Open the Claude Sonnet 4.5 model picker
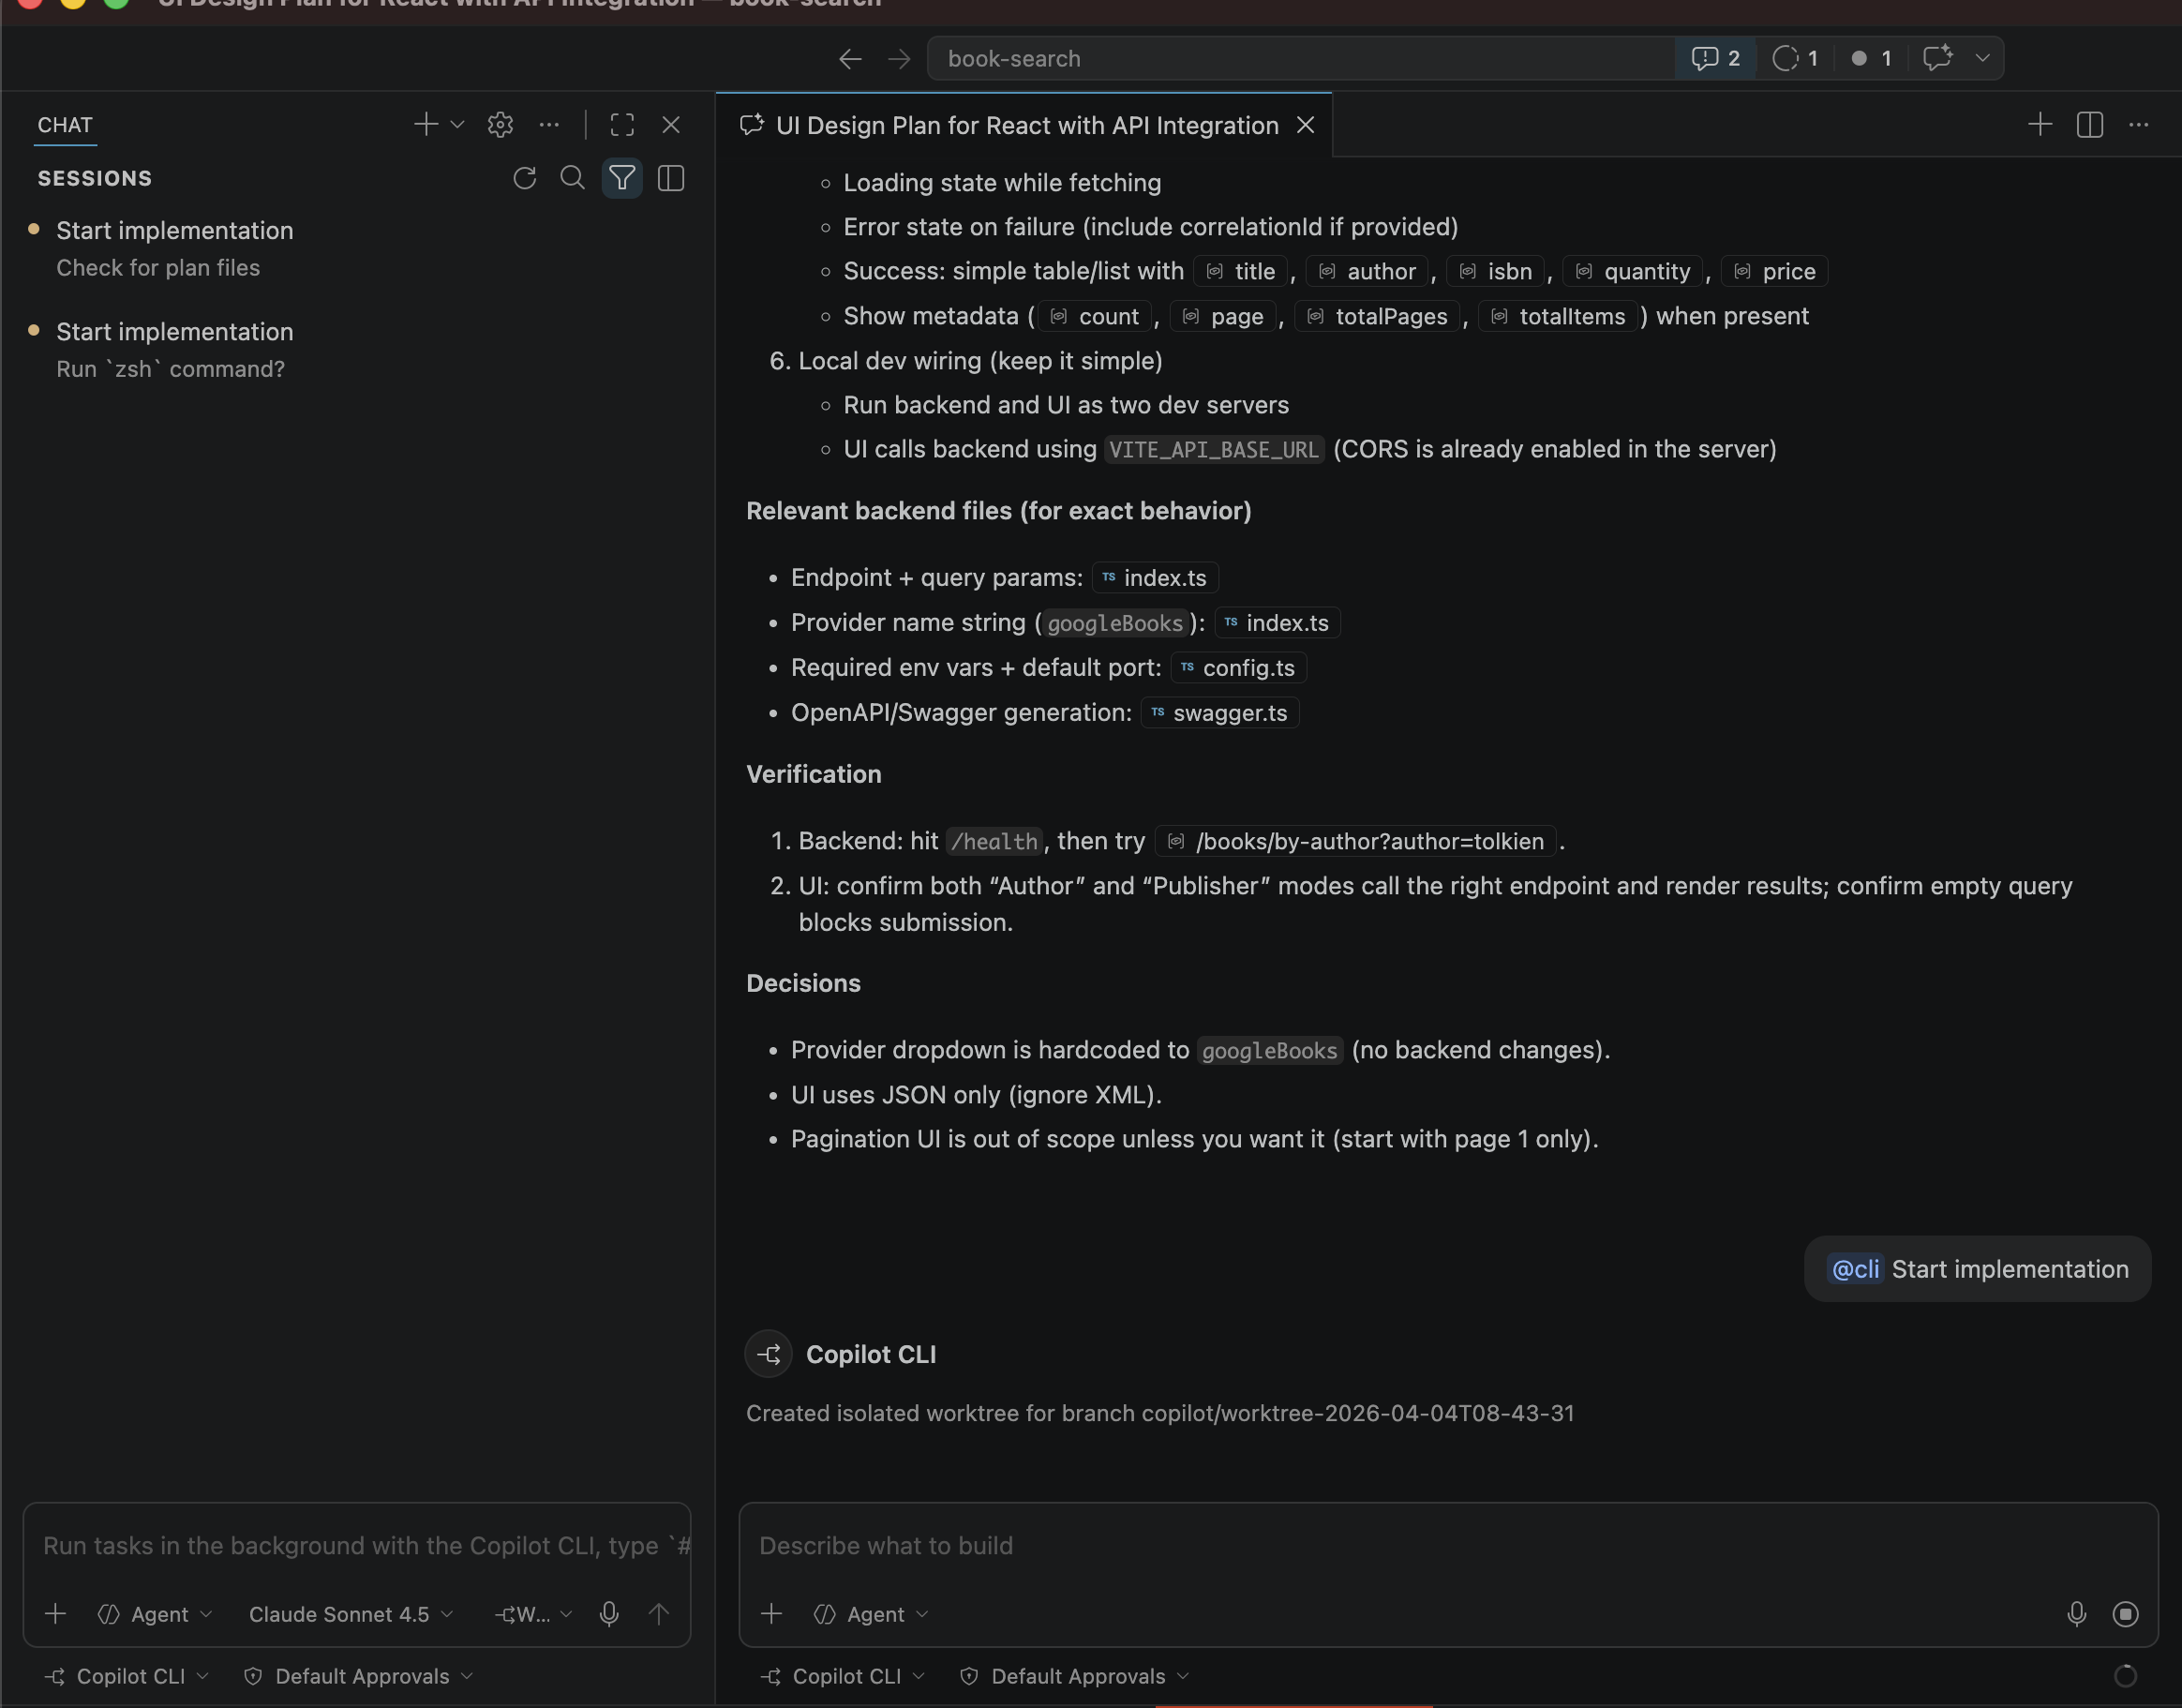The image size is (2182, 1708). click(x=350, y=1614)
